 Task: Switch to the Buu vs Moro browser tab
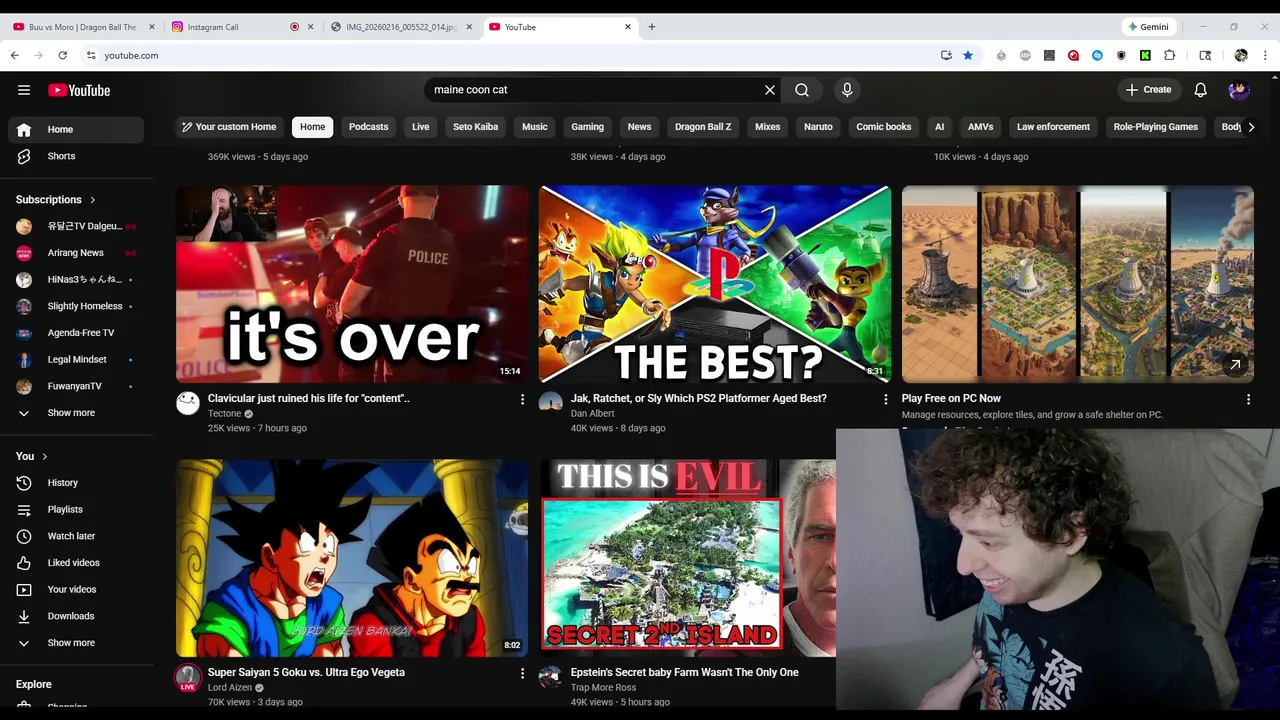[x=82, y=27]
